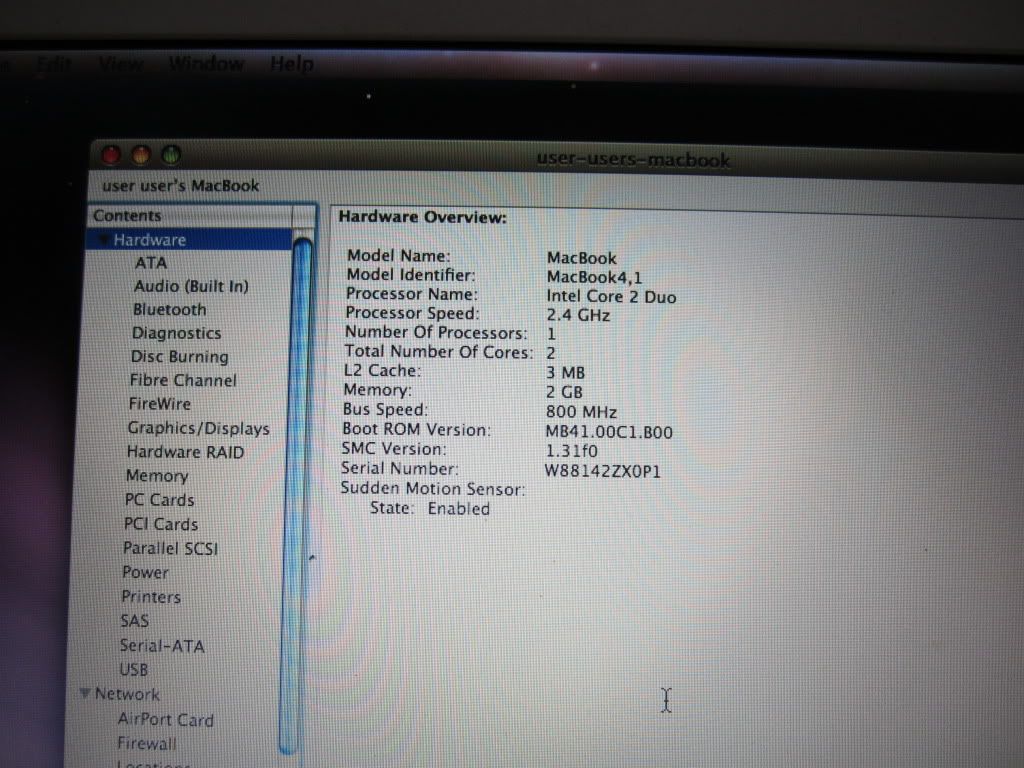Show Power information
The width and height of the screenshot is (1024, 768).
pyautogui.click(x=145, y=572)
